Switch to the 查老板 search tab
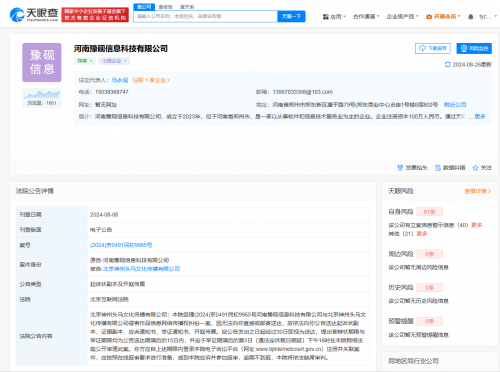This screenshot has width=500, height=372. tap(166, 7)
